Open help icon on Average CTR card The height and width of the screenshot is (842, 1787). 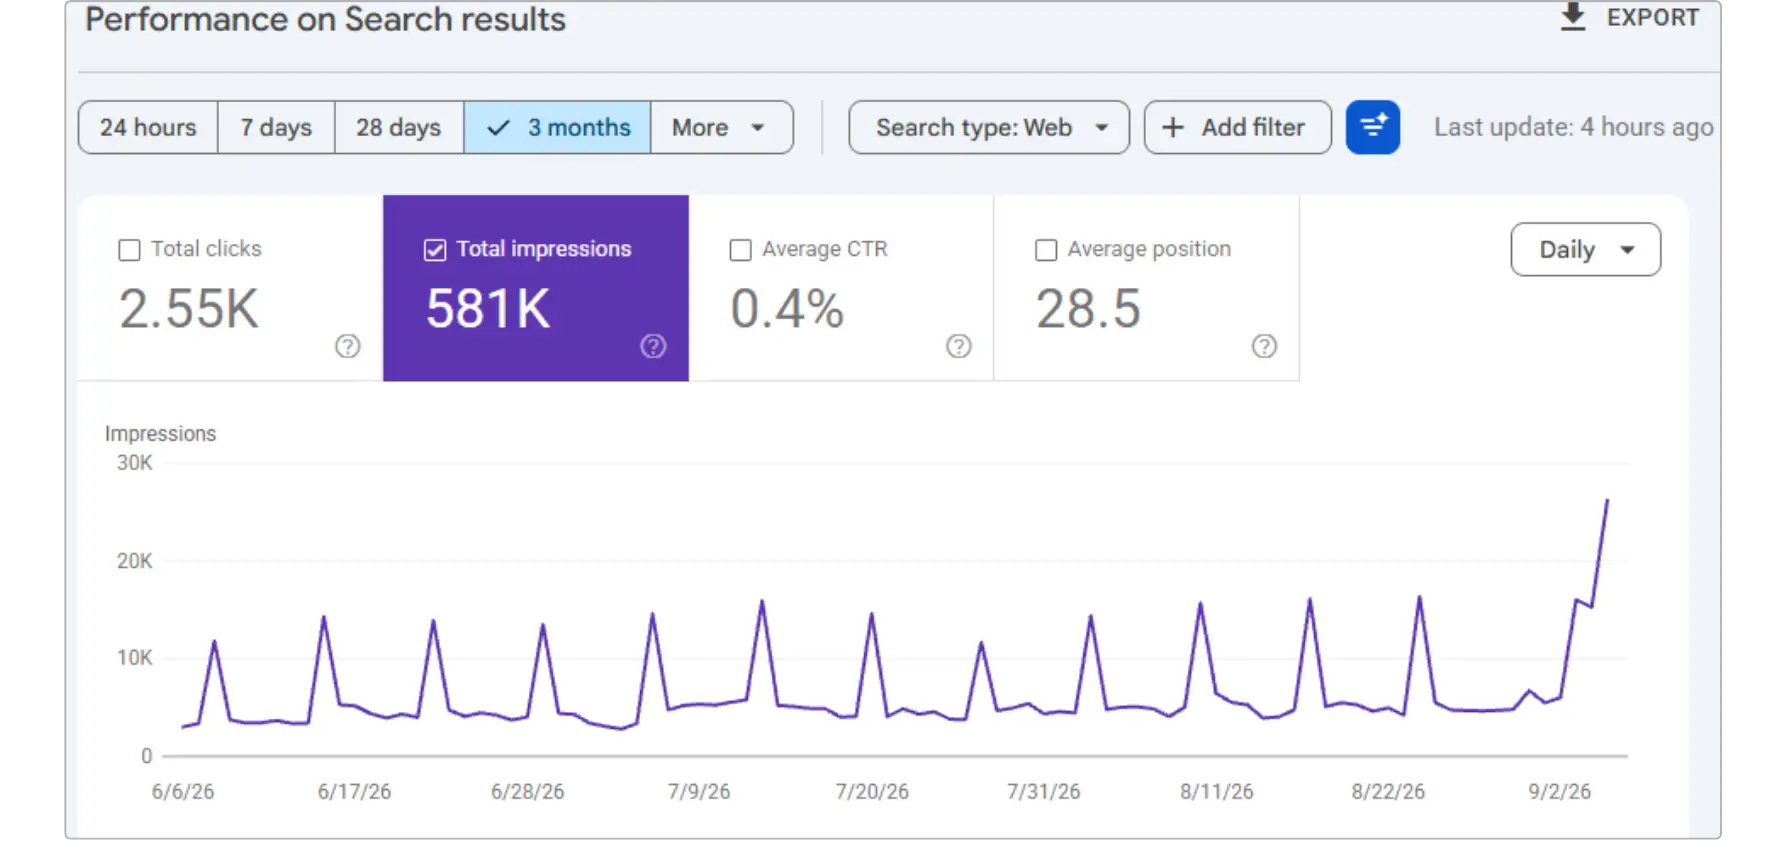958,346
